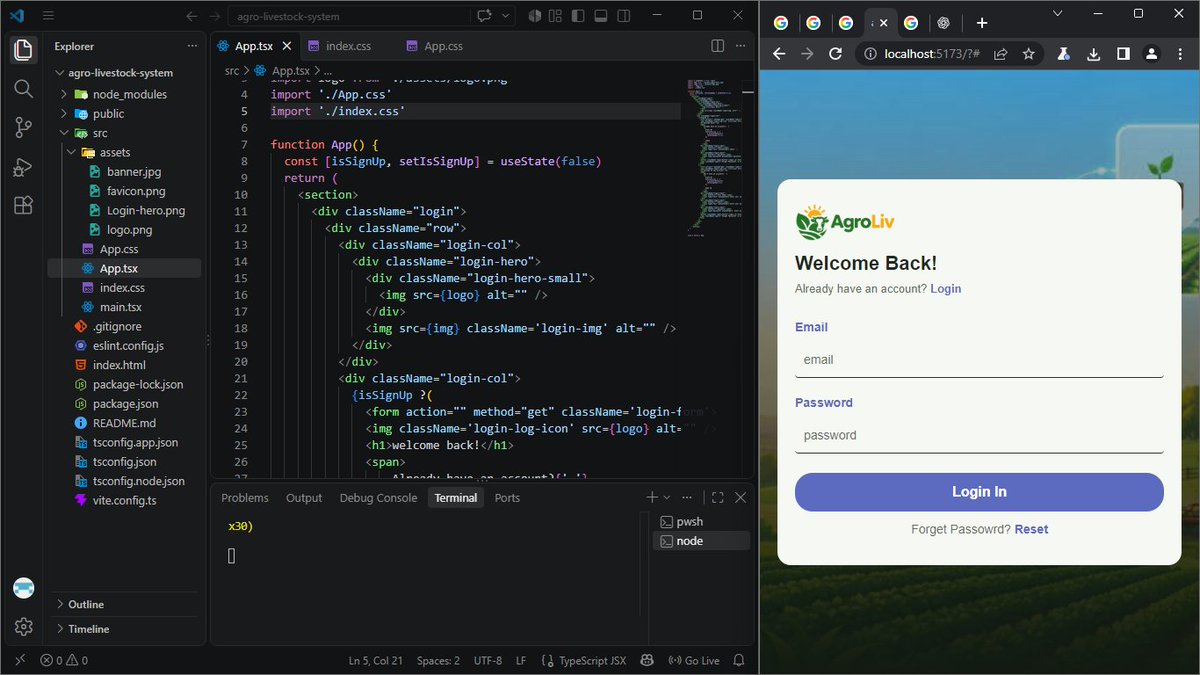This screenshot has width=1200, height=675.
Task: Open the notifications bell in status bar
Action: [x=739, y=661]
